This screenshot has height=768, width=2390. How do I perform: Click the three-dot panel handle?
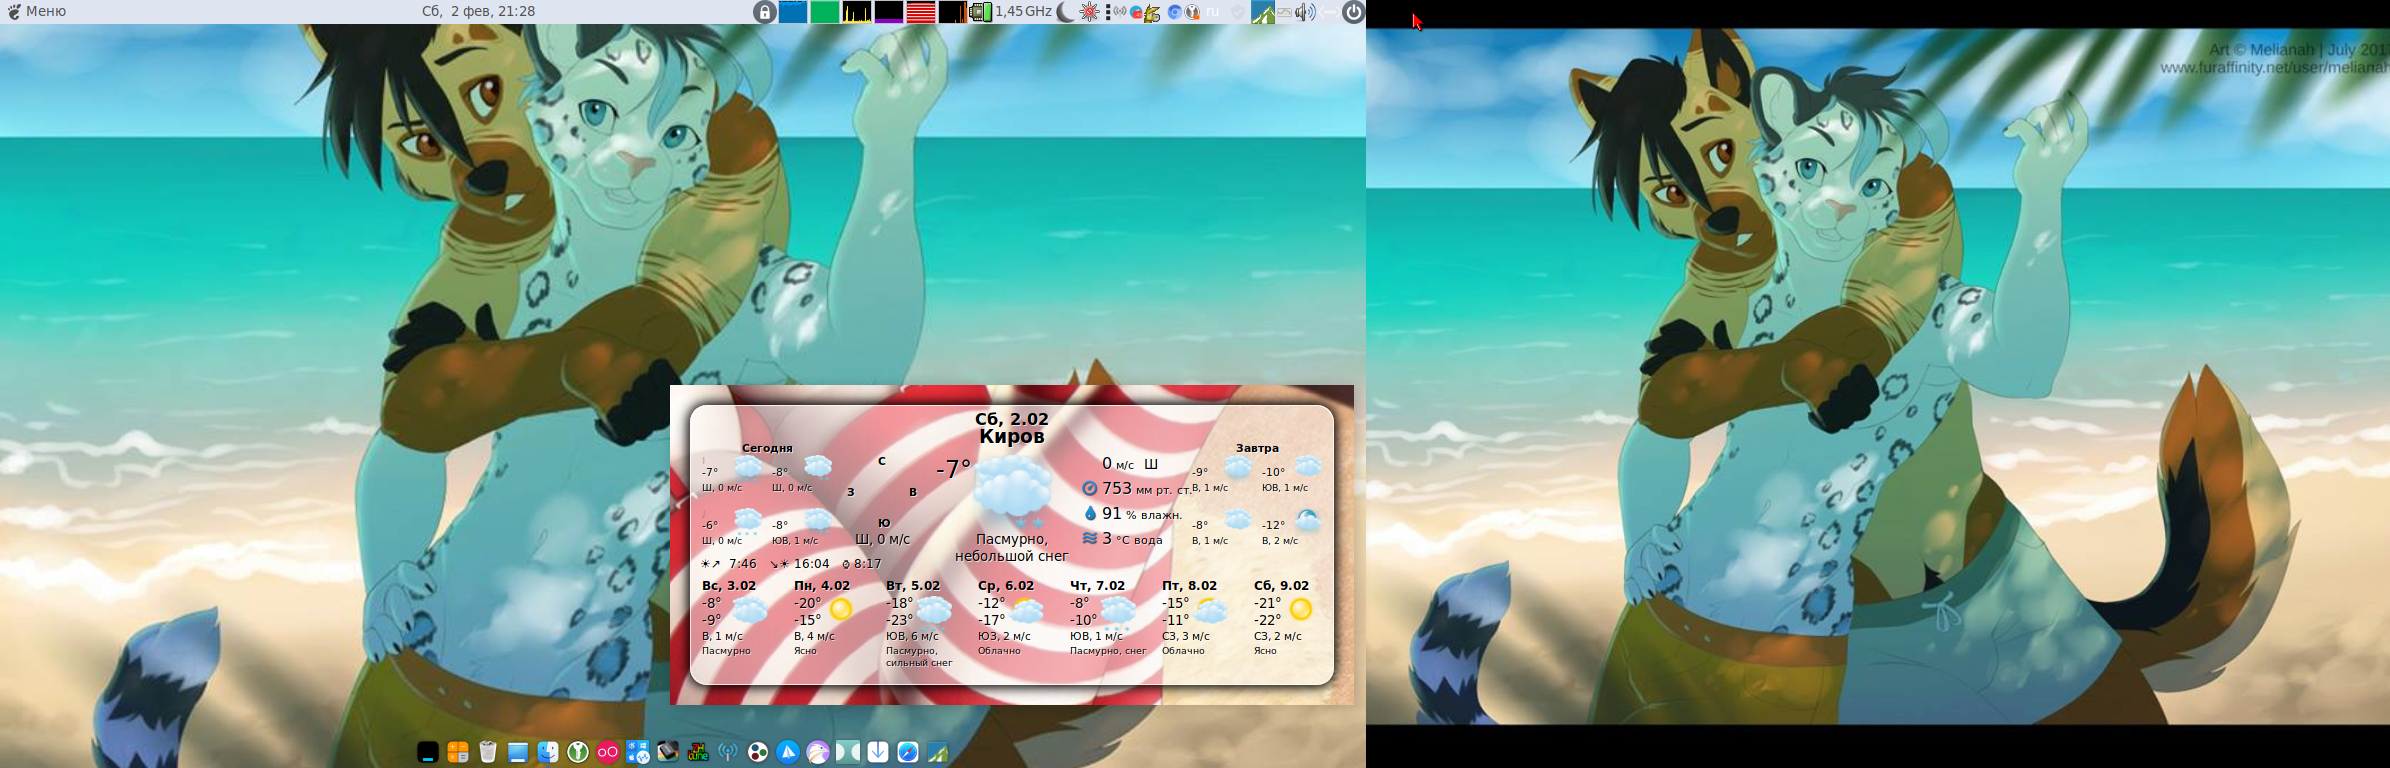pos(1108,12)
